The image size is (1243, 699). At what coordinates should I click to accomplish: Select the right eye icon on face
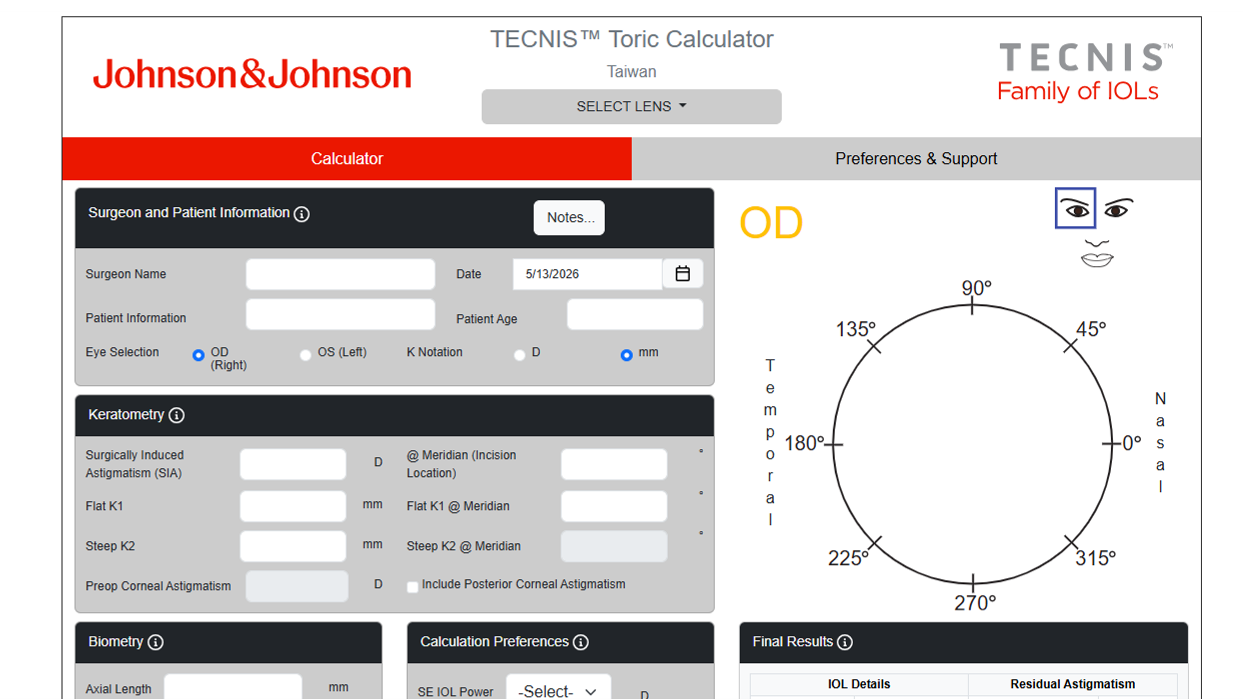[x=1076, y=209]
